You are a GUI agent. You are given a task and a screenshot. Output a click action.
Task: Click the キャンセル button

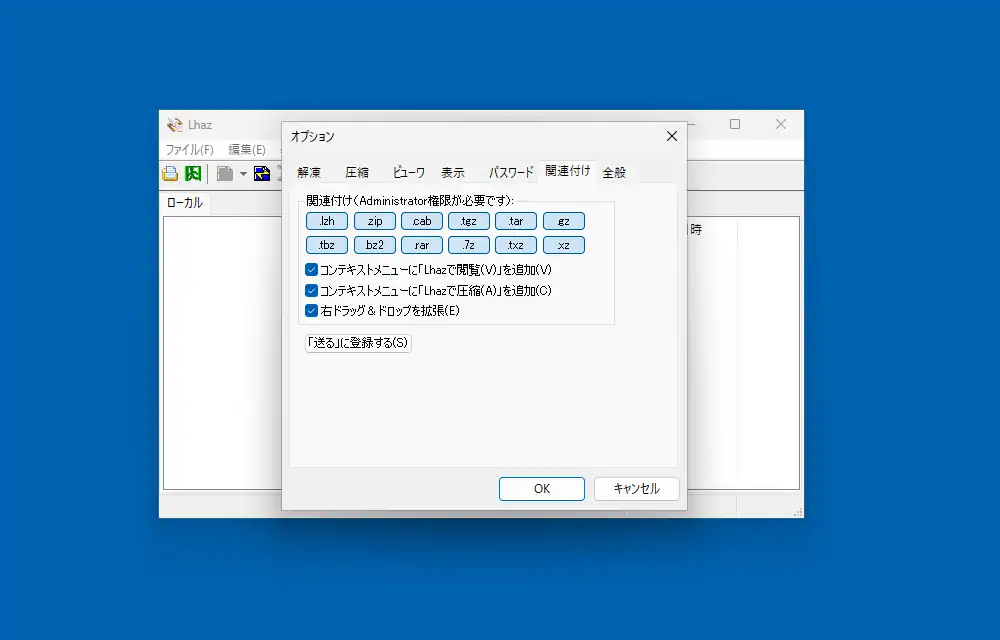636,489
